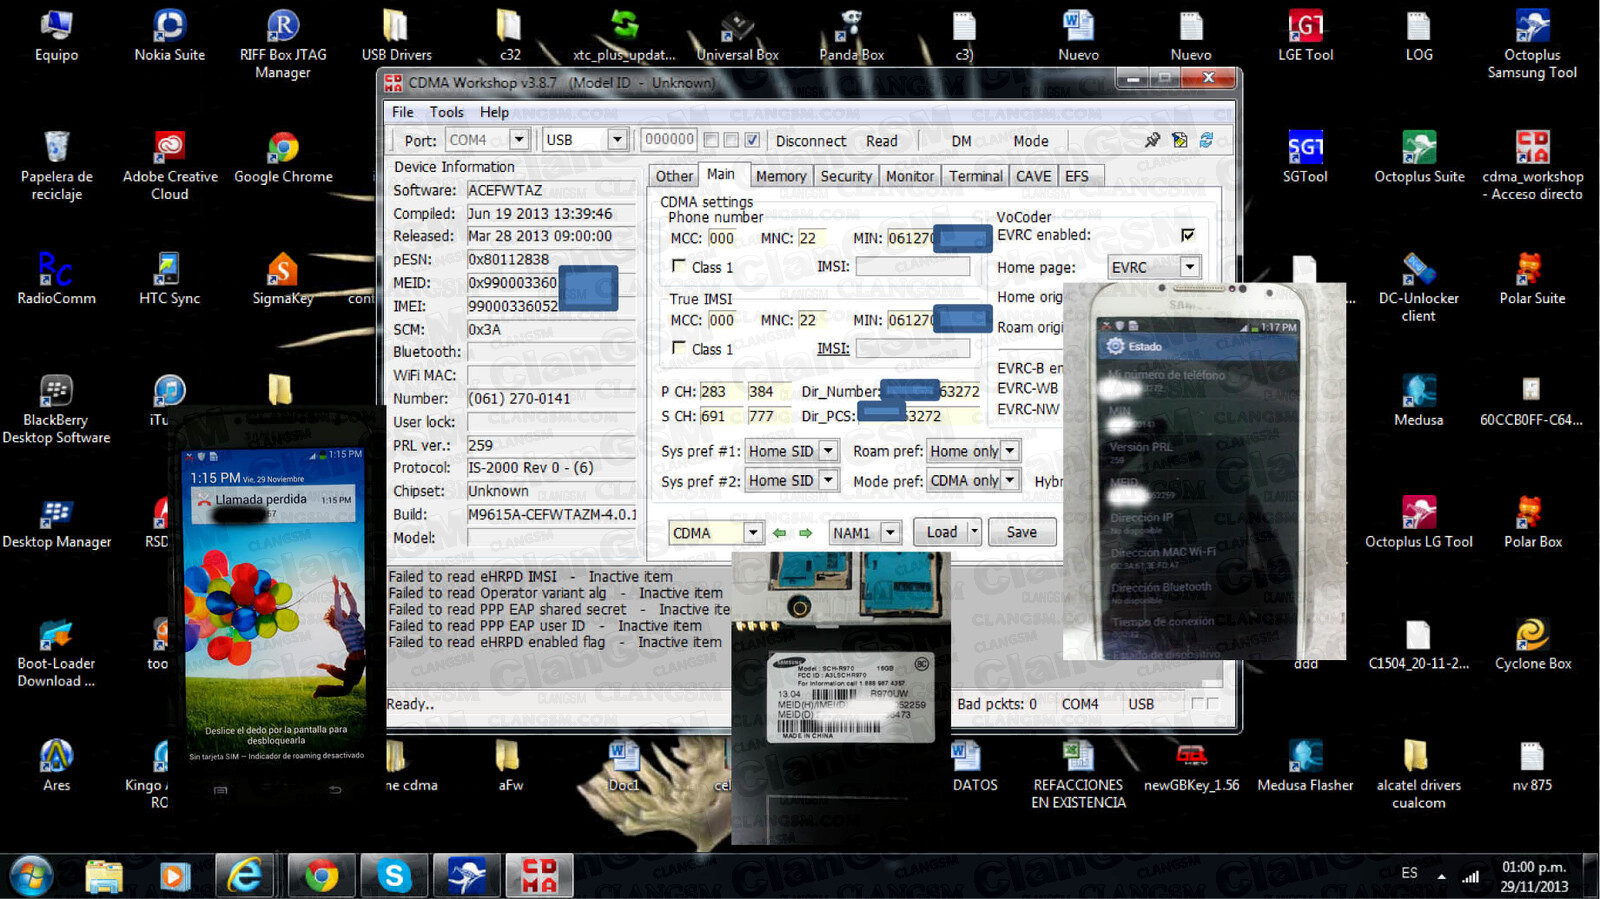Viewport: 1600px width, 899px height.
Task: Switch to CDMA Workshop taskbar button
Action: point(540,876)
